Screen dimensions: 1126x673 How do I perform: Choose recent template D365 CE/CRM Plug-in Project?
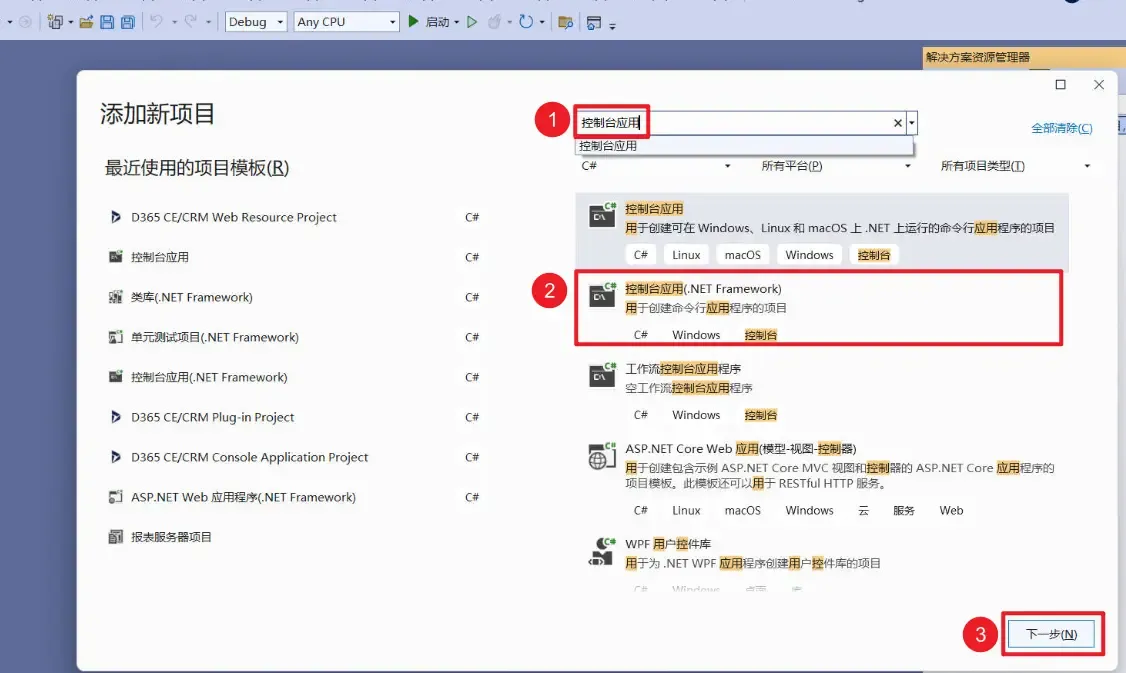[212, 417]
